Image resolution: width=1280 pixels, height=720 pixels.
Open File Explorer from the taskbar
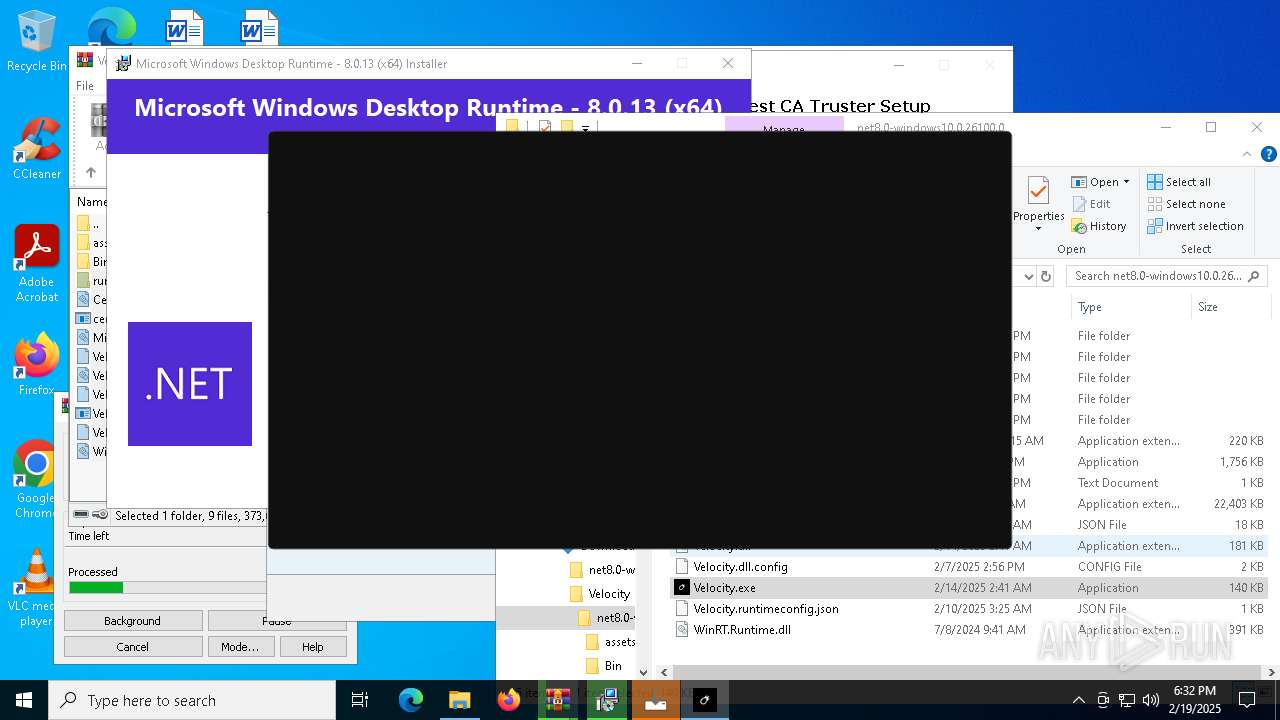(460, 701)
